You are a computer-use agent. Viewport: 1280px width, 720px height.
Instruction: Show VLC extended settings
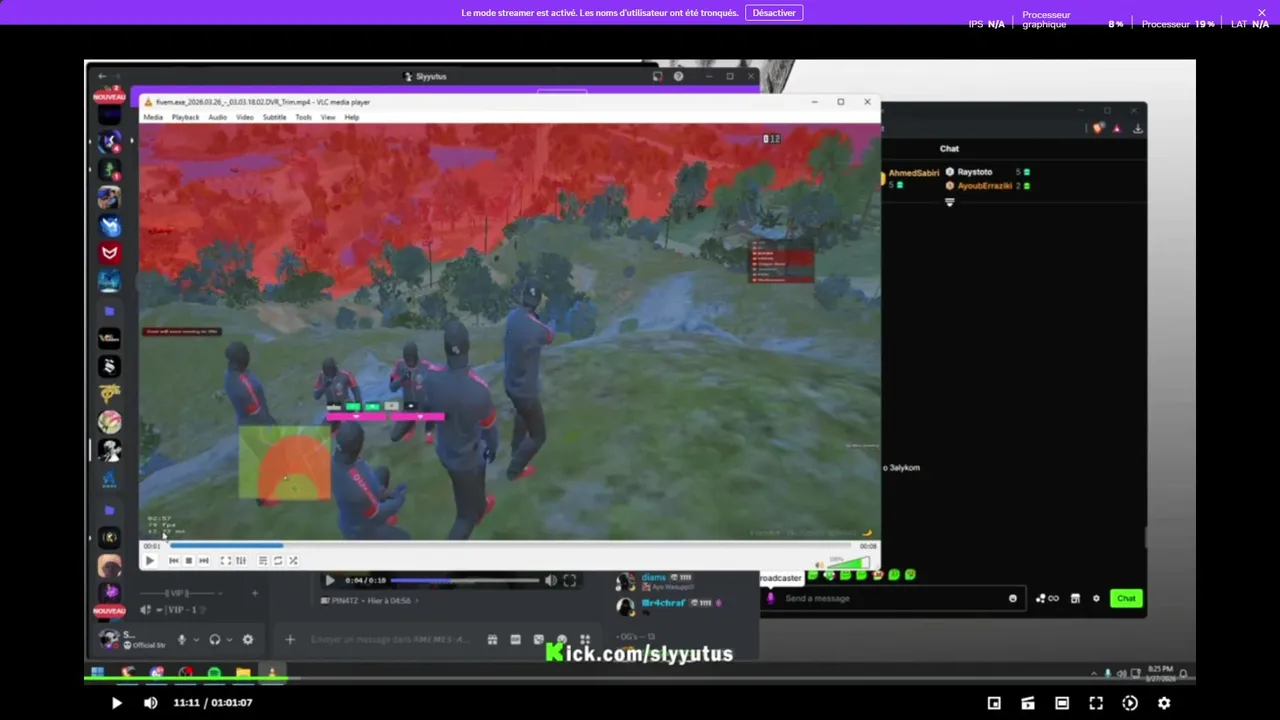pyautogui.click(x=240, y=561)
